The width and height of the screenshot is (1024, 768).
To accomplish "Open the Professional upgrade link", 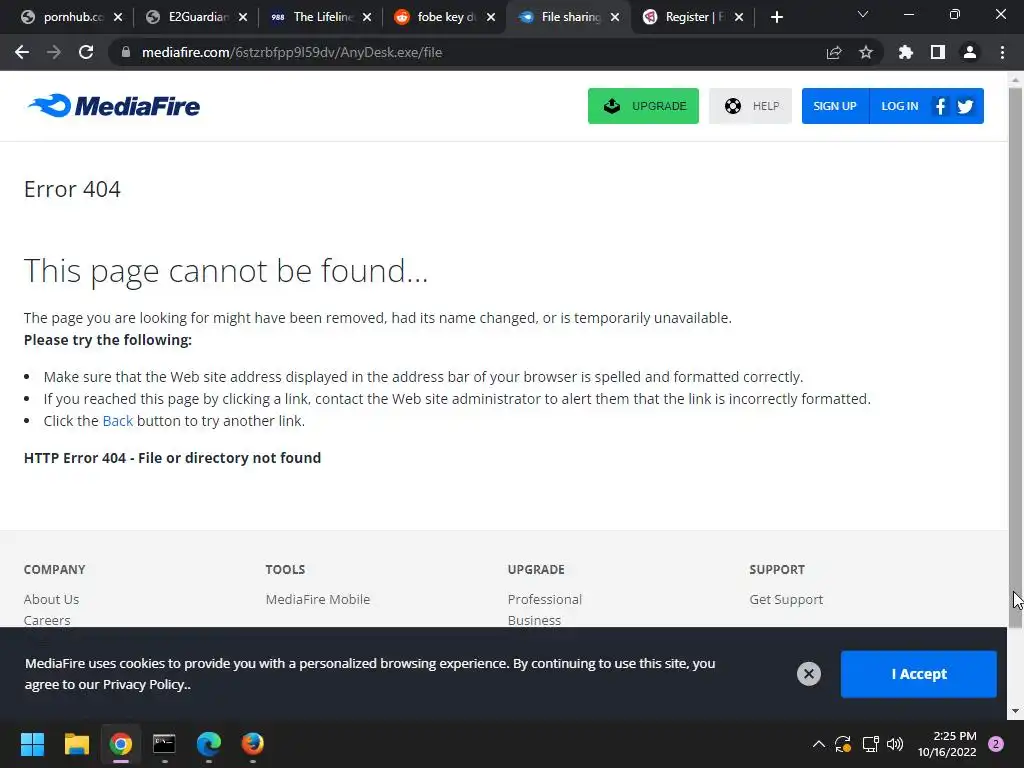I will [x=545, y=599].
